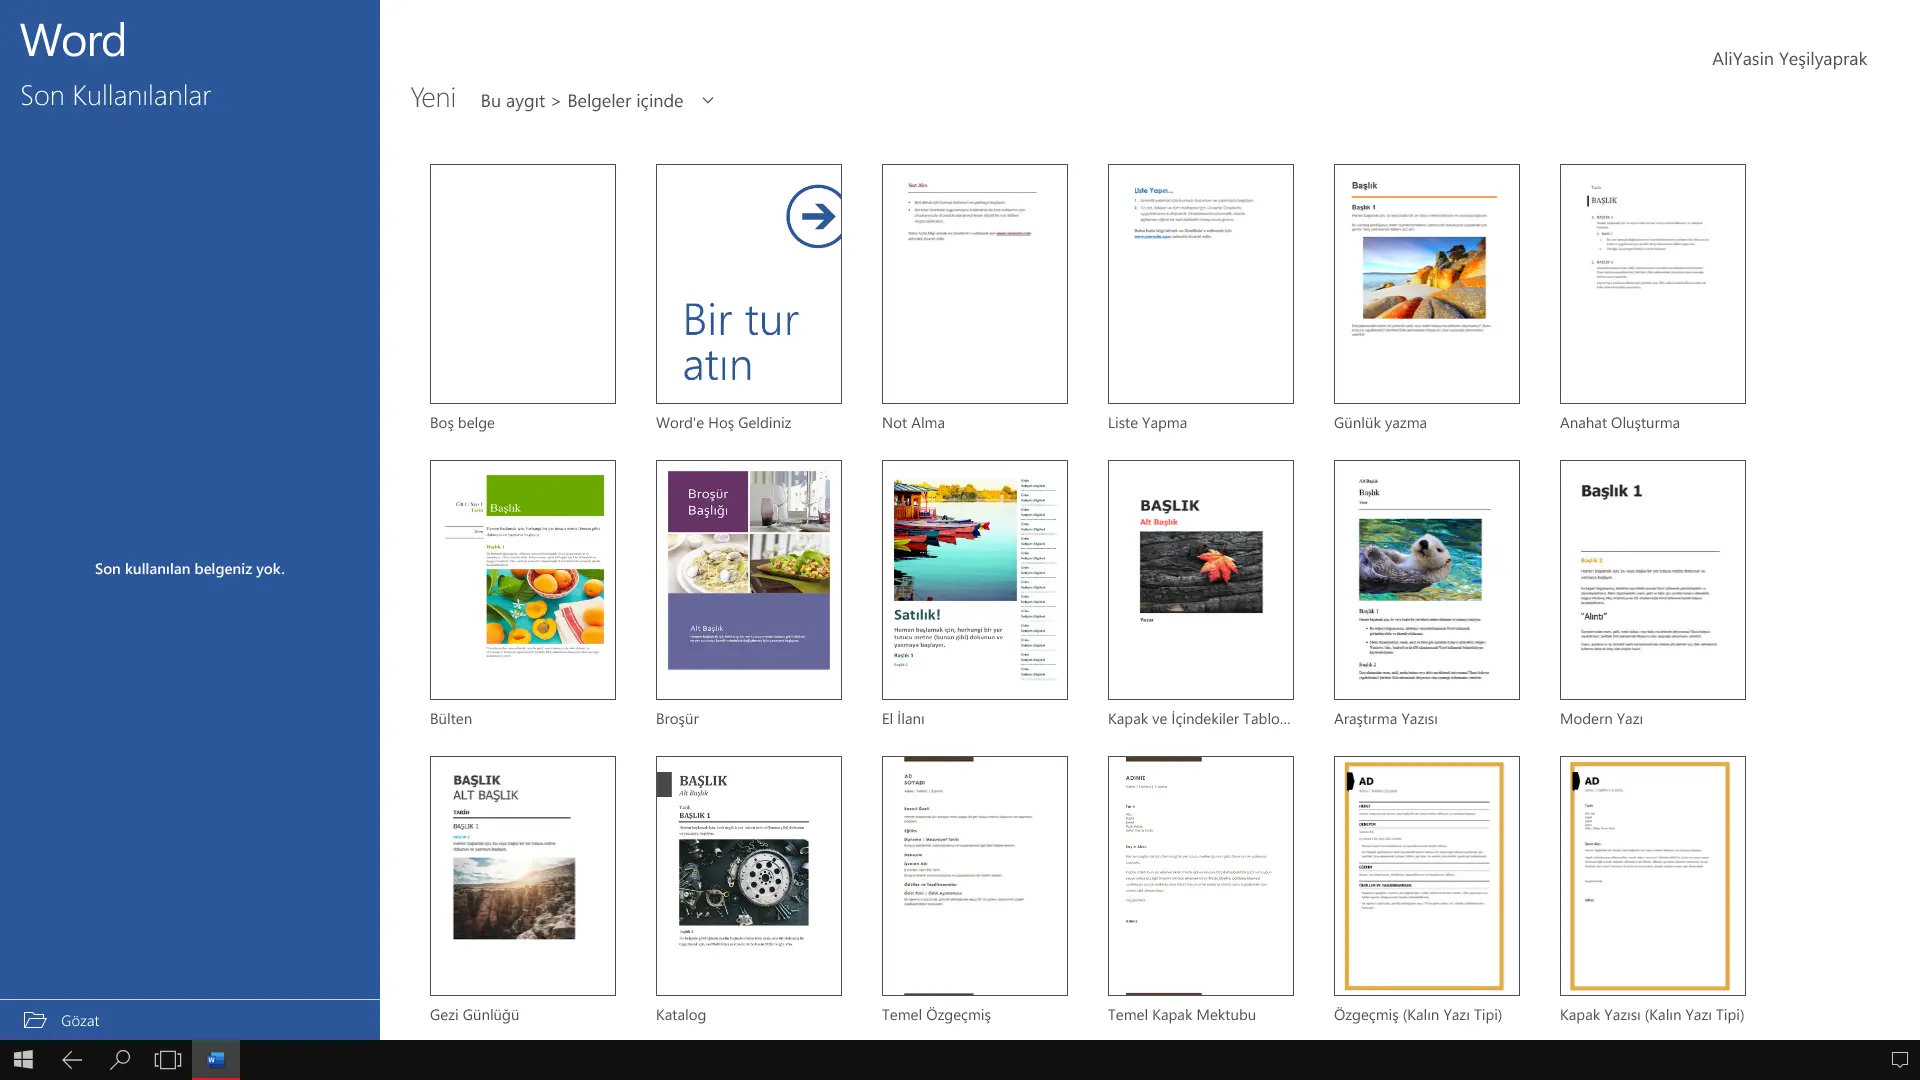The image size is (1920, 1080).
Task: Choose the Kapak Yazısı (Kalın Yazı Tipi) template
Action: (1653, 876)
